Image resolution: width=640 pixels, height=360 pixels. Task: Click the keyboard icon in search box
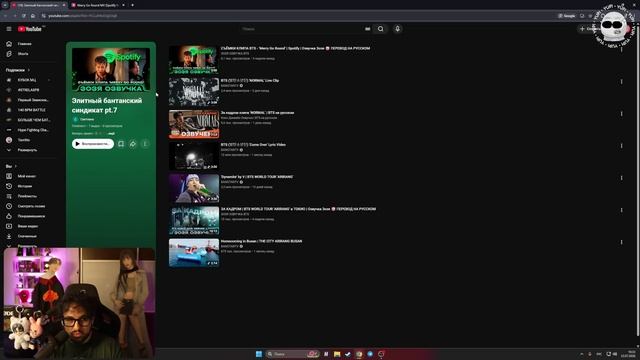(367, 29)
